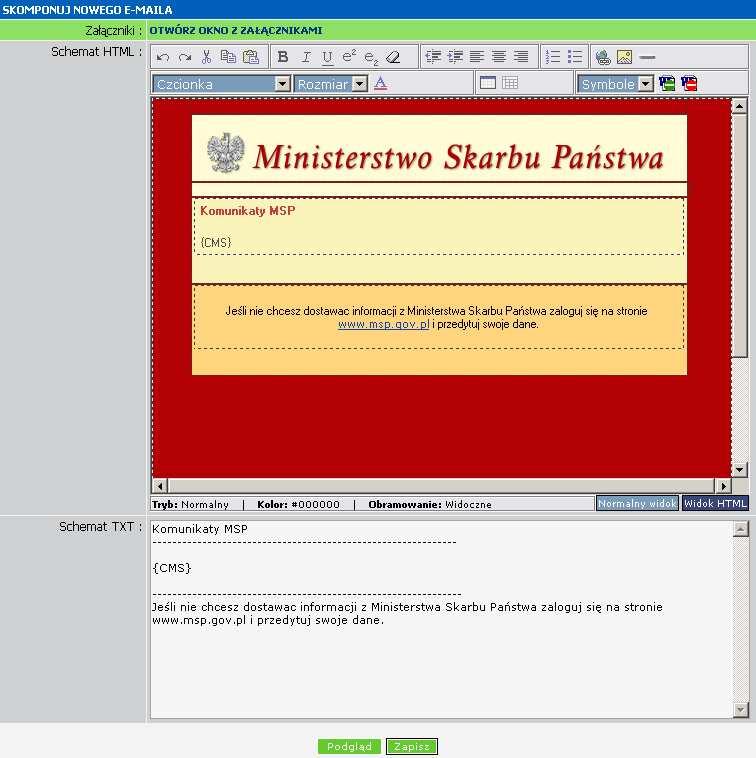The image size is (756, 758).
Task: Insert bulleted list
Action: point(575,57)
